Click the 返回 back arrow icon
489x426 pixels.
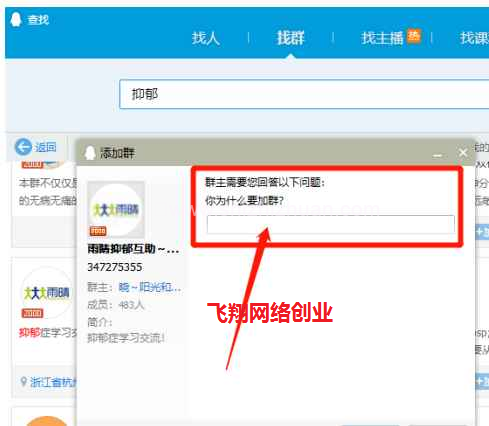point(23,147)
